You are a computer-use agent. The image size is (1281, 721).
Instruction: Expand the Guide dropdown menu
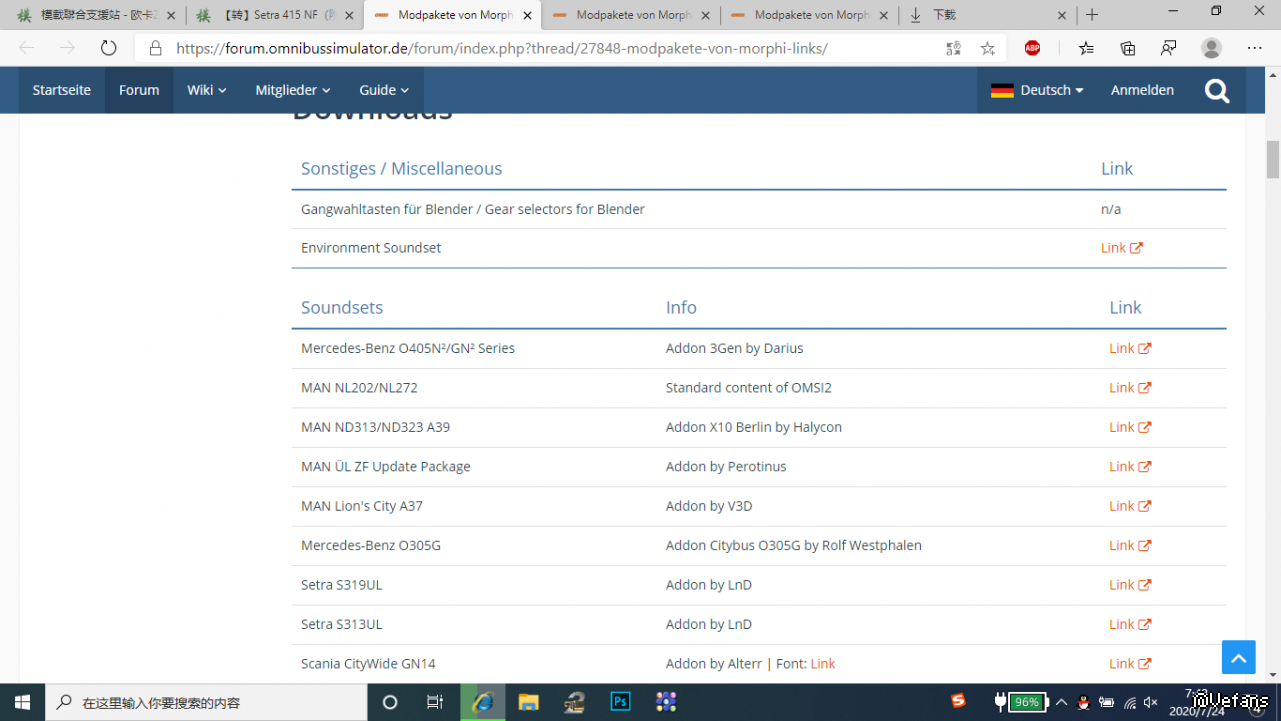(384, 90)
